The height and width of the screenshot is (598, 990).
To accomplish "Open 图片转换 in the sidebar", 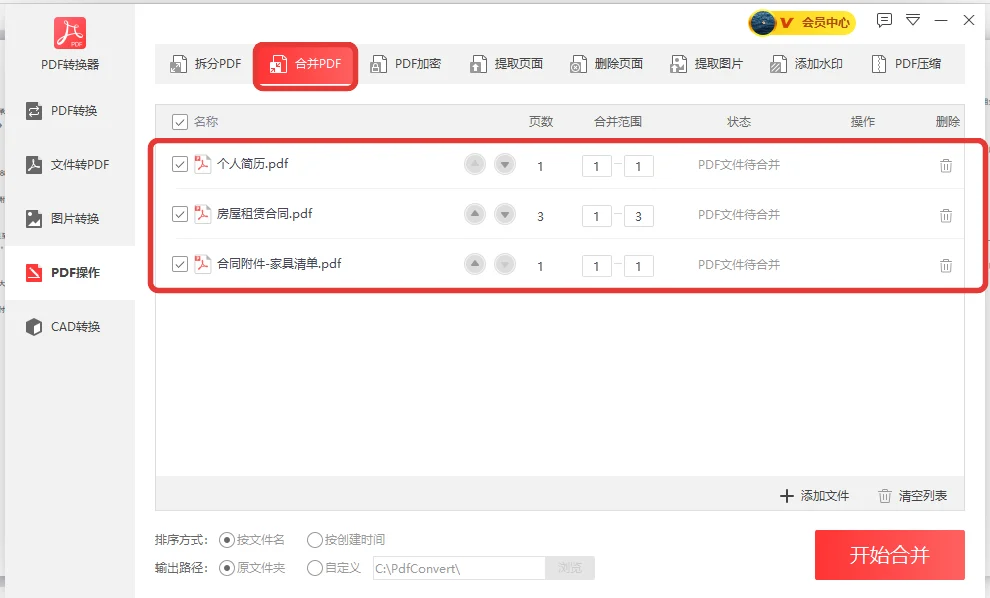I will (70, 219).
